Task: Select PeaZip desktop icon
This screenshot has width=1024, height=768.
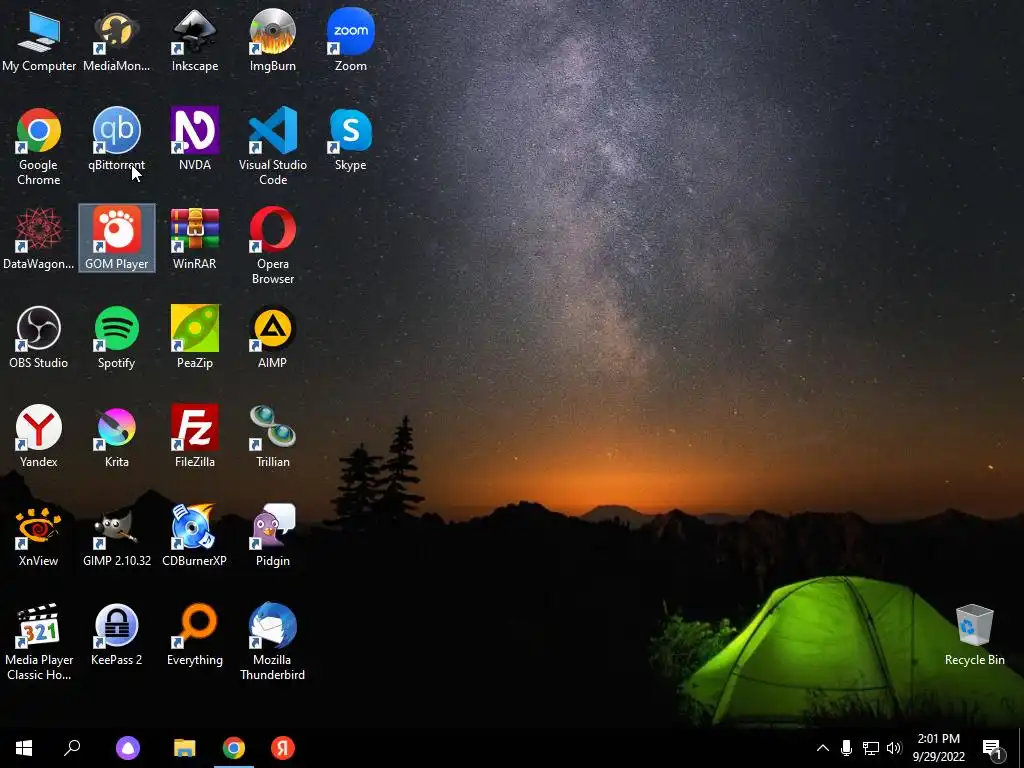Action: pyautogui.click(x=195, y=338)
